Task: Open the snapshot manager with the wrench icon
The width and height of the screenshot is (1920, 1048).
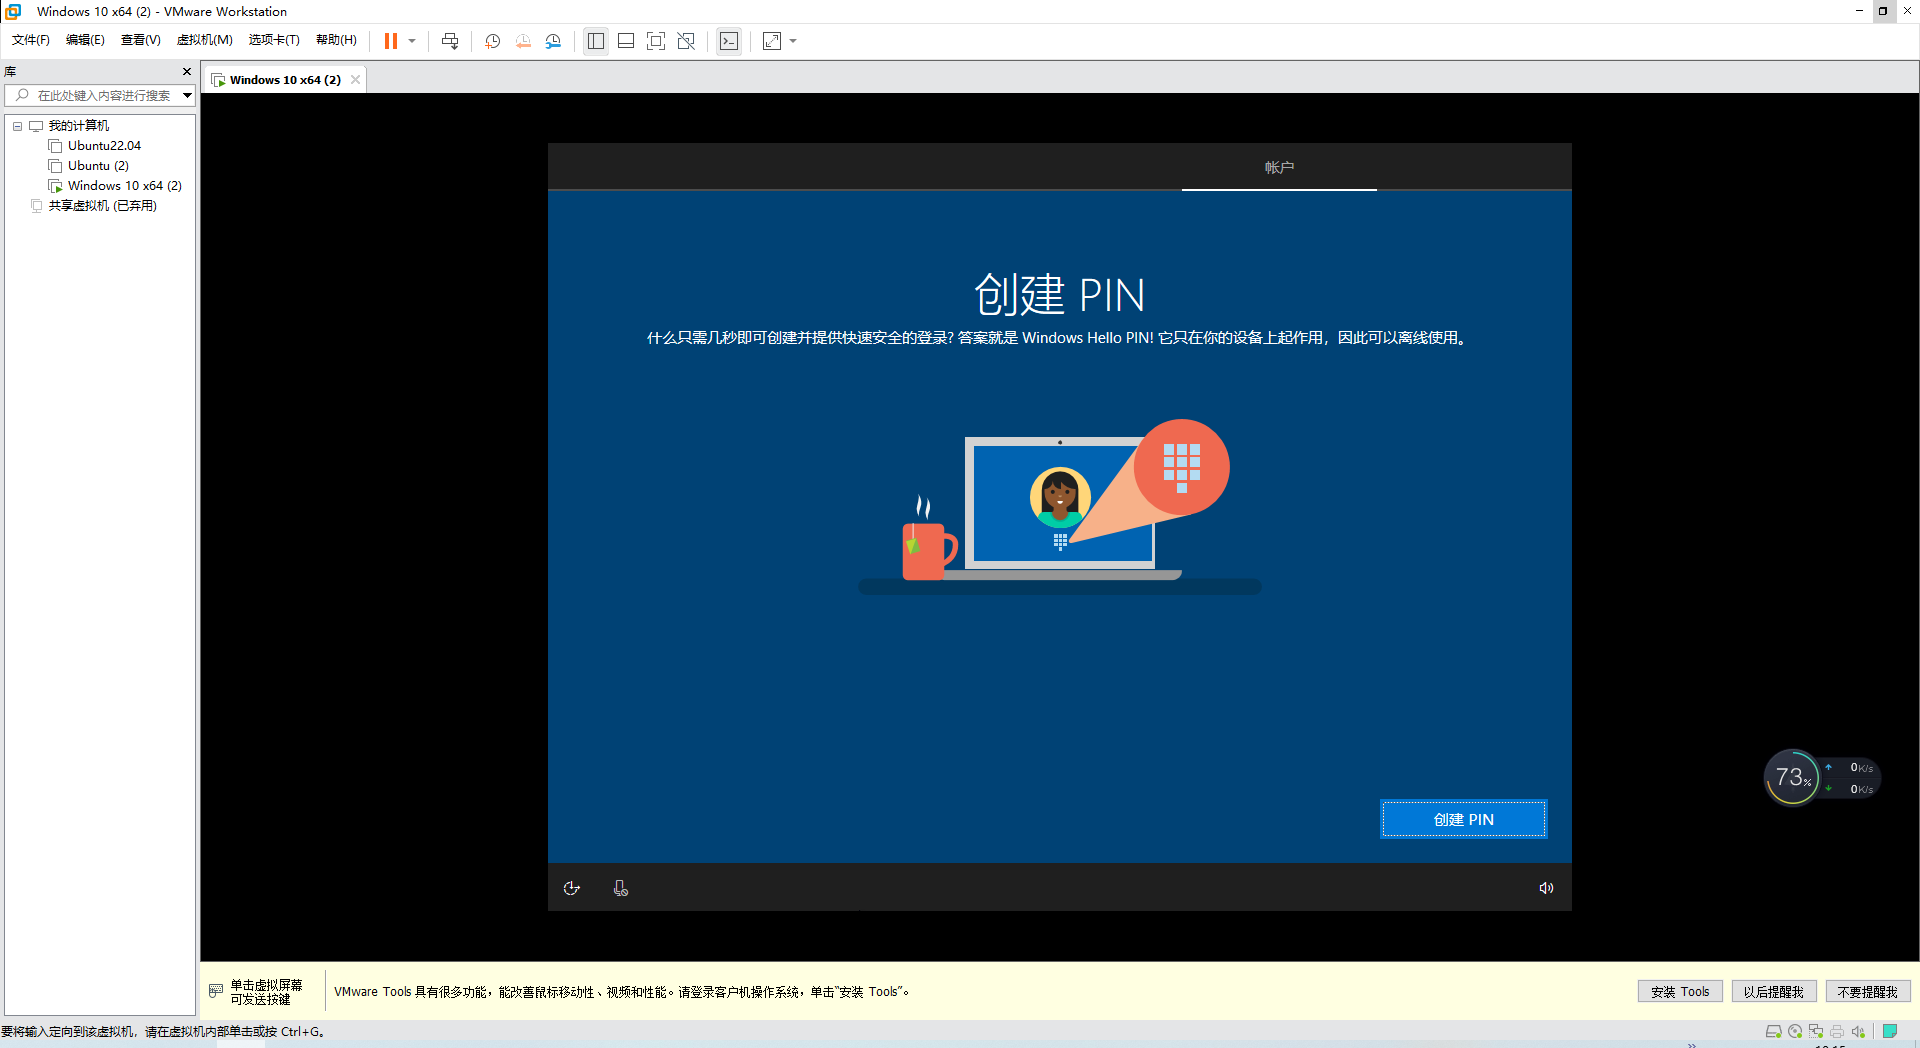Action: point(553,41)
